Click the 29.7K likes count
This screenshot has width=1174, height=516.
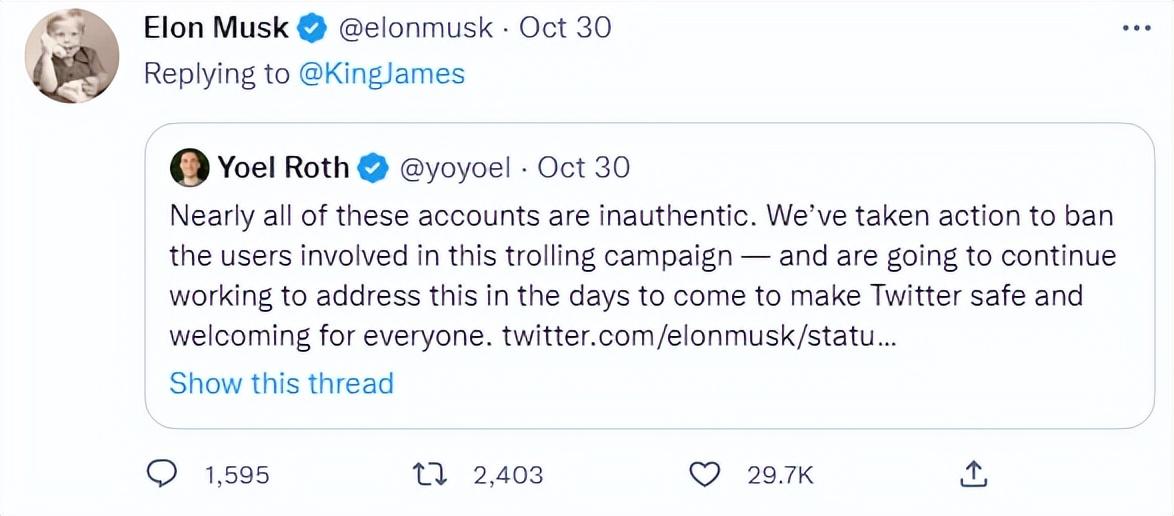[x=781, y=475]
